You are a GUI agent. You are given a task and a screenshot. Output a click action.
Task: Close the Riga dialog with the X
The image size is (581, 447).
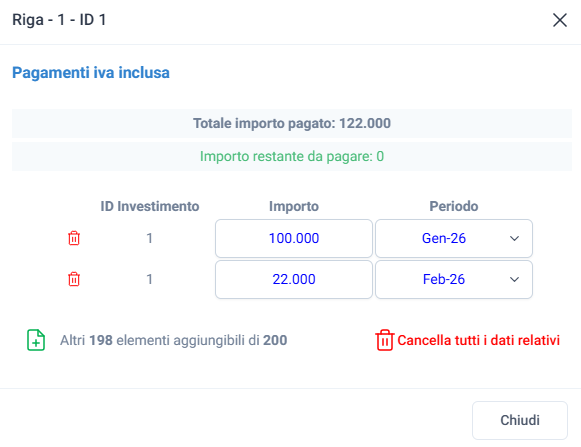coord(560,20)
